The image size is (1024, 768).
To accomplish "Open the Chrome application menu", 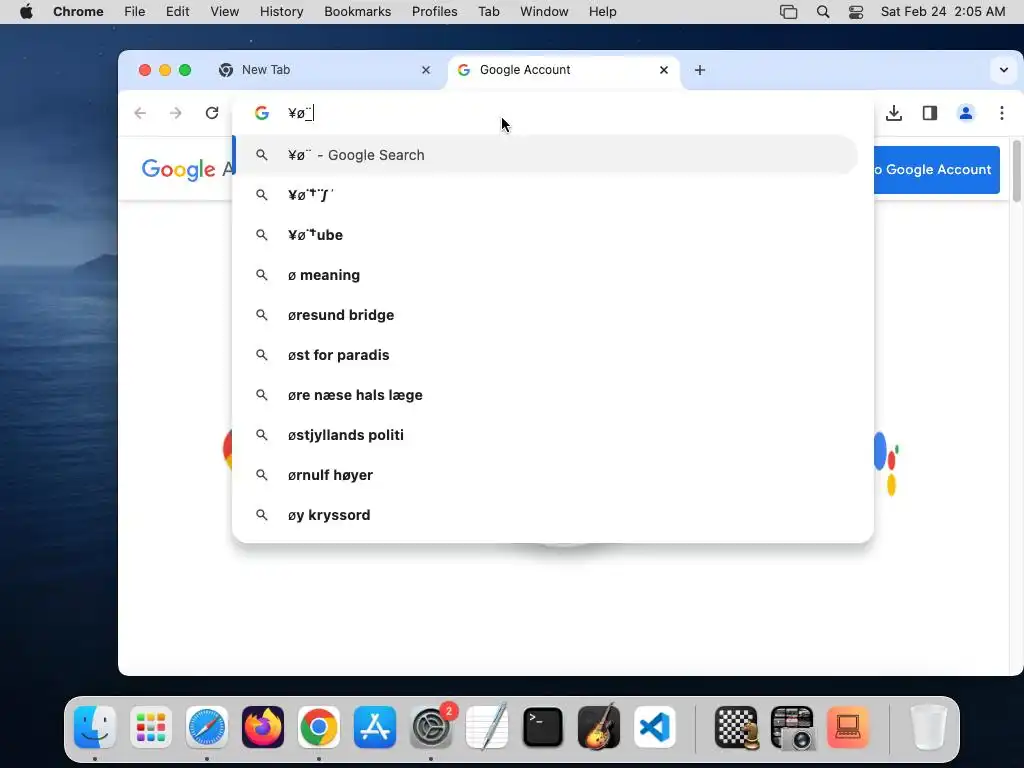I will pyautogui.click(x=78, y=12).
